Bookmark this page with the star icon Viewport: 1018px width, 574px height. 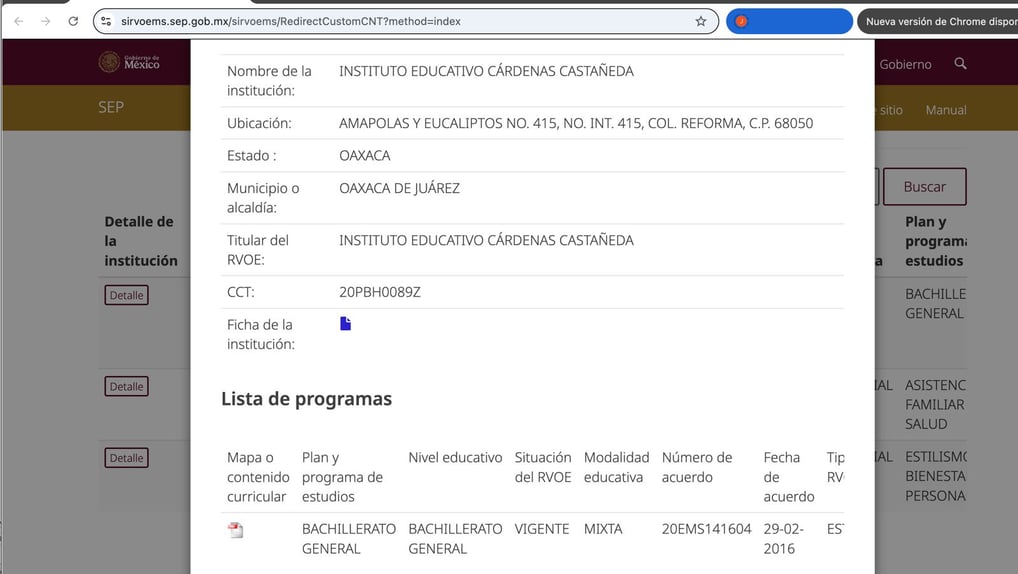point(701,21)
